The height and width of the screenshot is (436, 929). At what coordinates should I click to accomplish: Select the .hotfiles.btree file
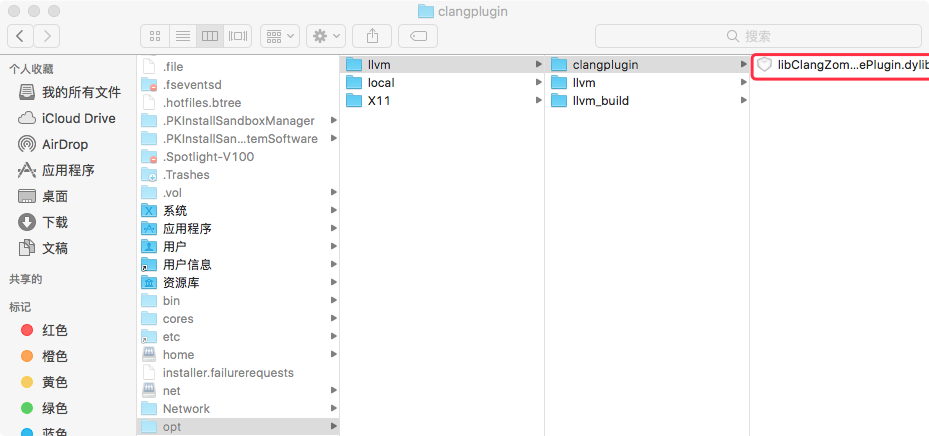pos(238,102)
